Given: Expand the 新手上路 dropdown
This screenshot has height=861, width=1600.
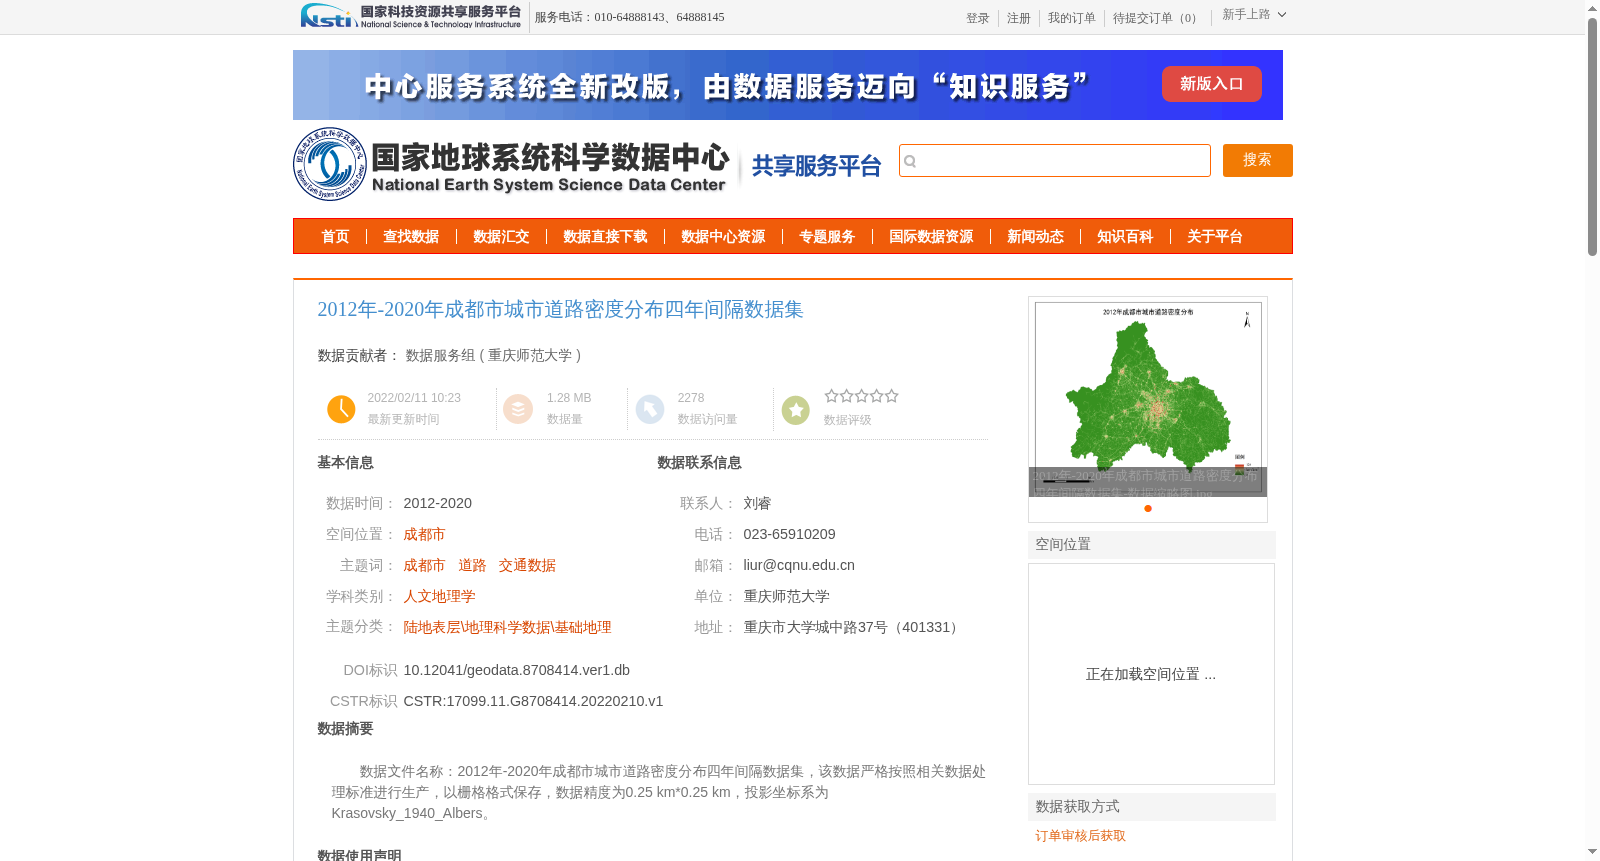Looking at the screenshot, I should 1254,14.
